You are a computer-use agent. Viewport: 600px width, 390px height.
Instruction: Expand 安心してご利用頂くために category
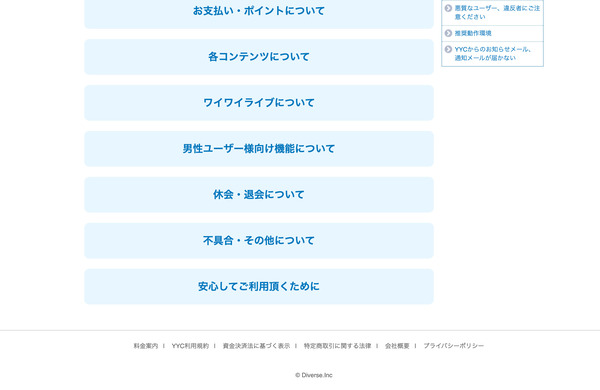259,287
